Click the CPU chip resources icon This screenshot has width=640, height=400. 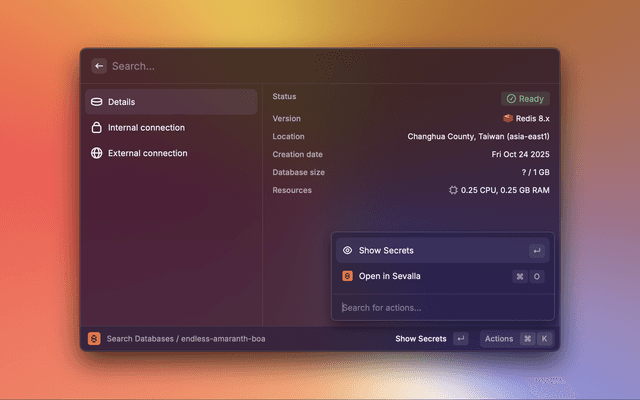click(x=454, y=190)
